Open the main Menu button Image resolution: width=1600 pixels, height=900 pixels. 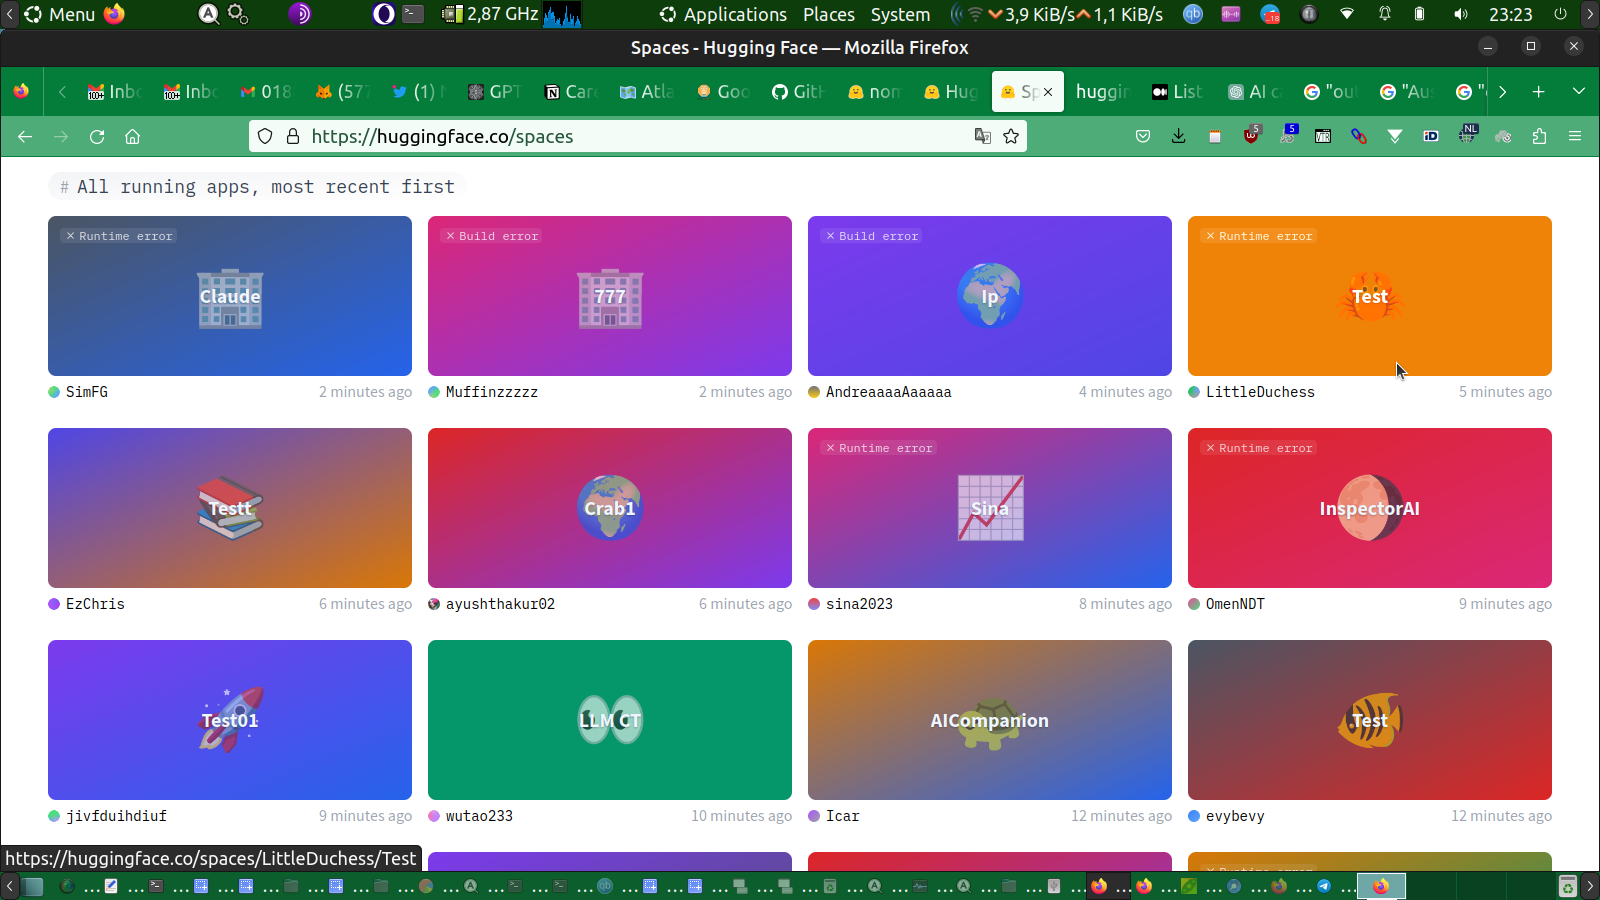tap(60, 14)
